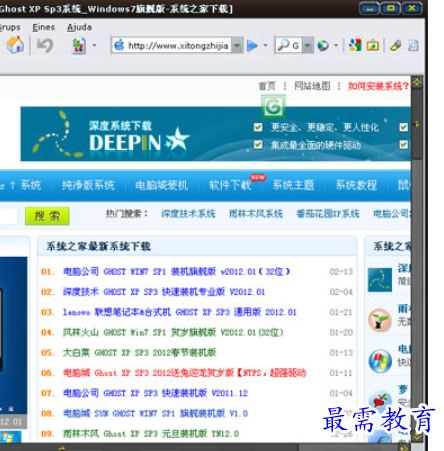Viewport: 444px width, 451px height.
Task: Open the Ajuda menu
Action: (79, 27)
